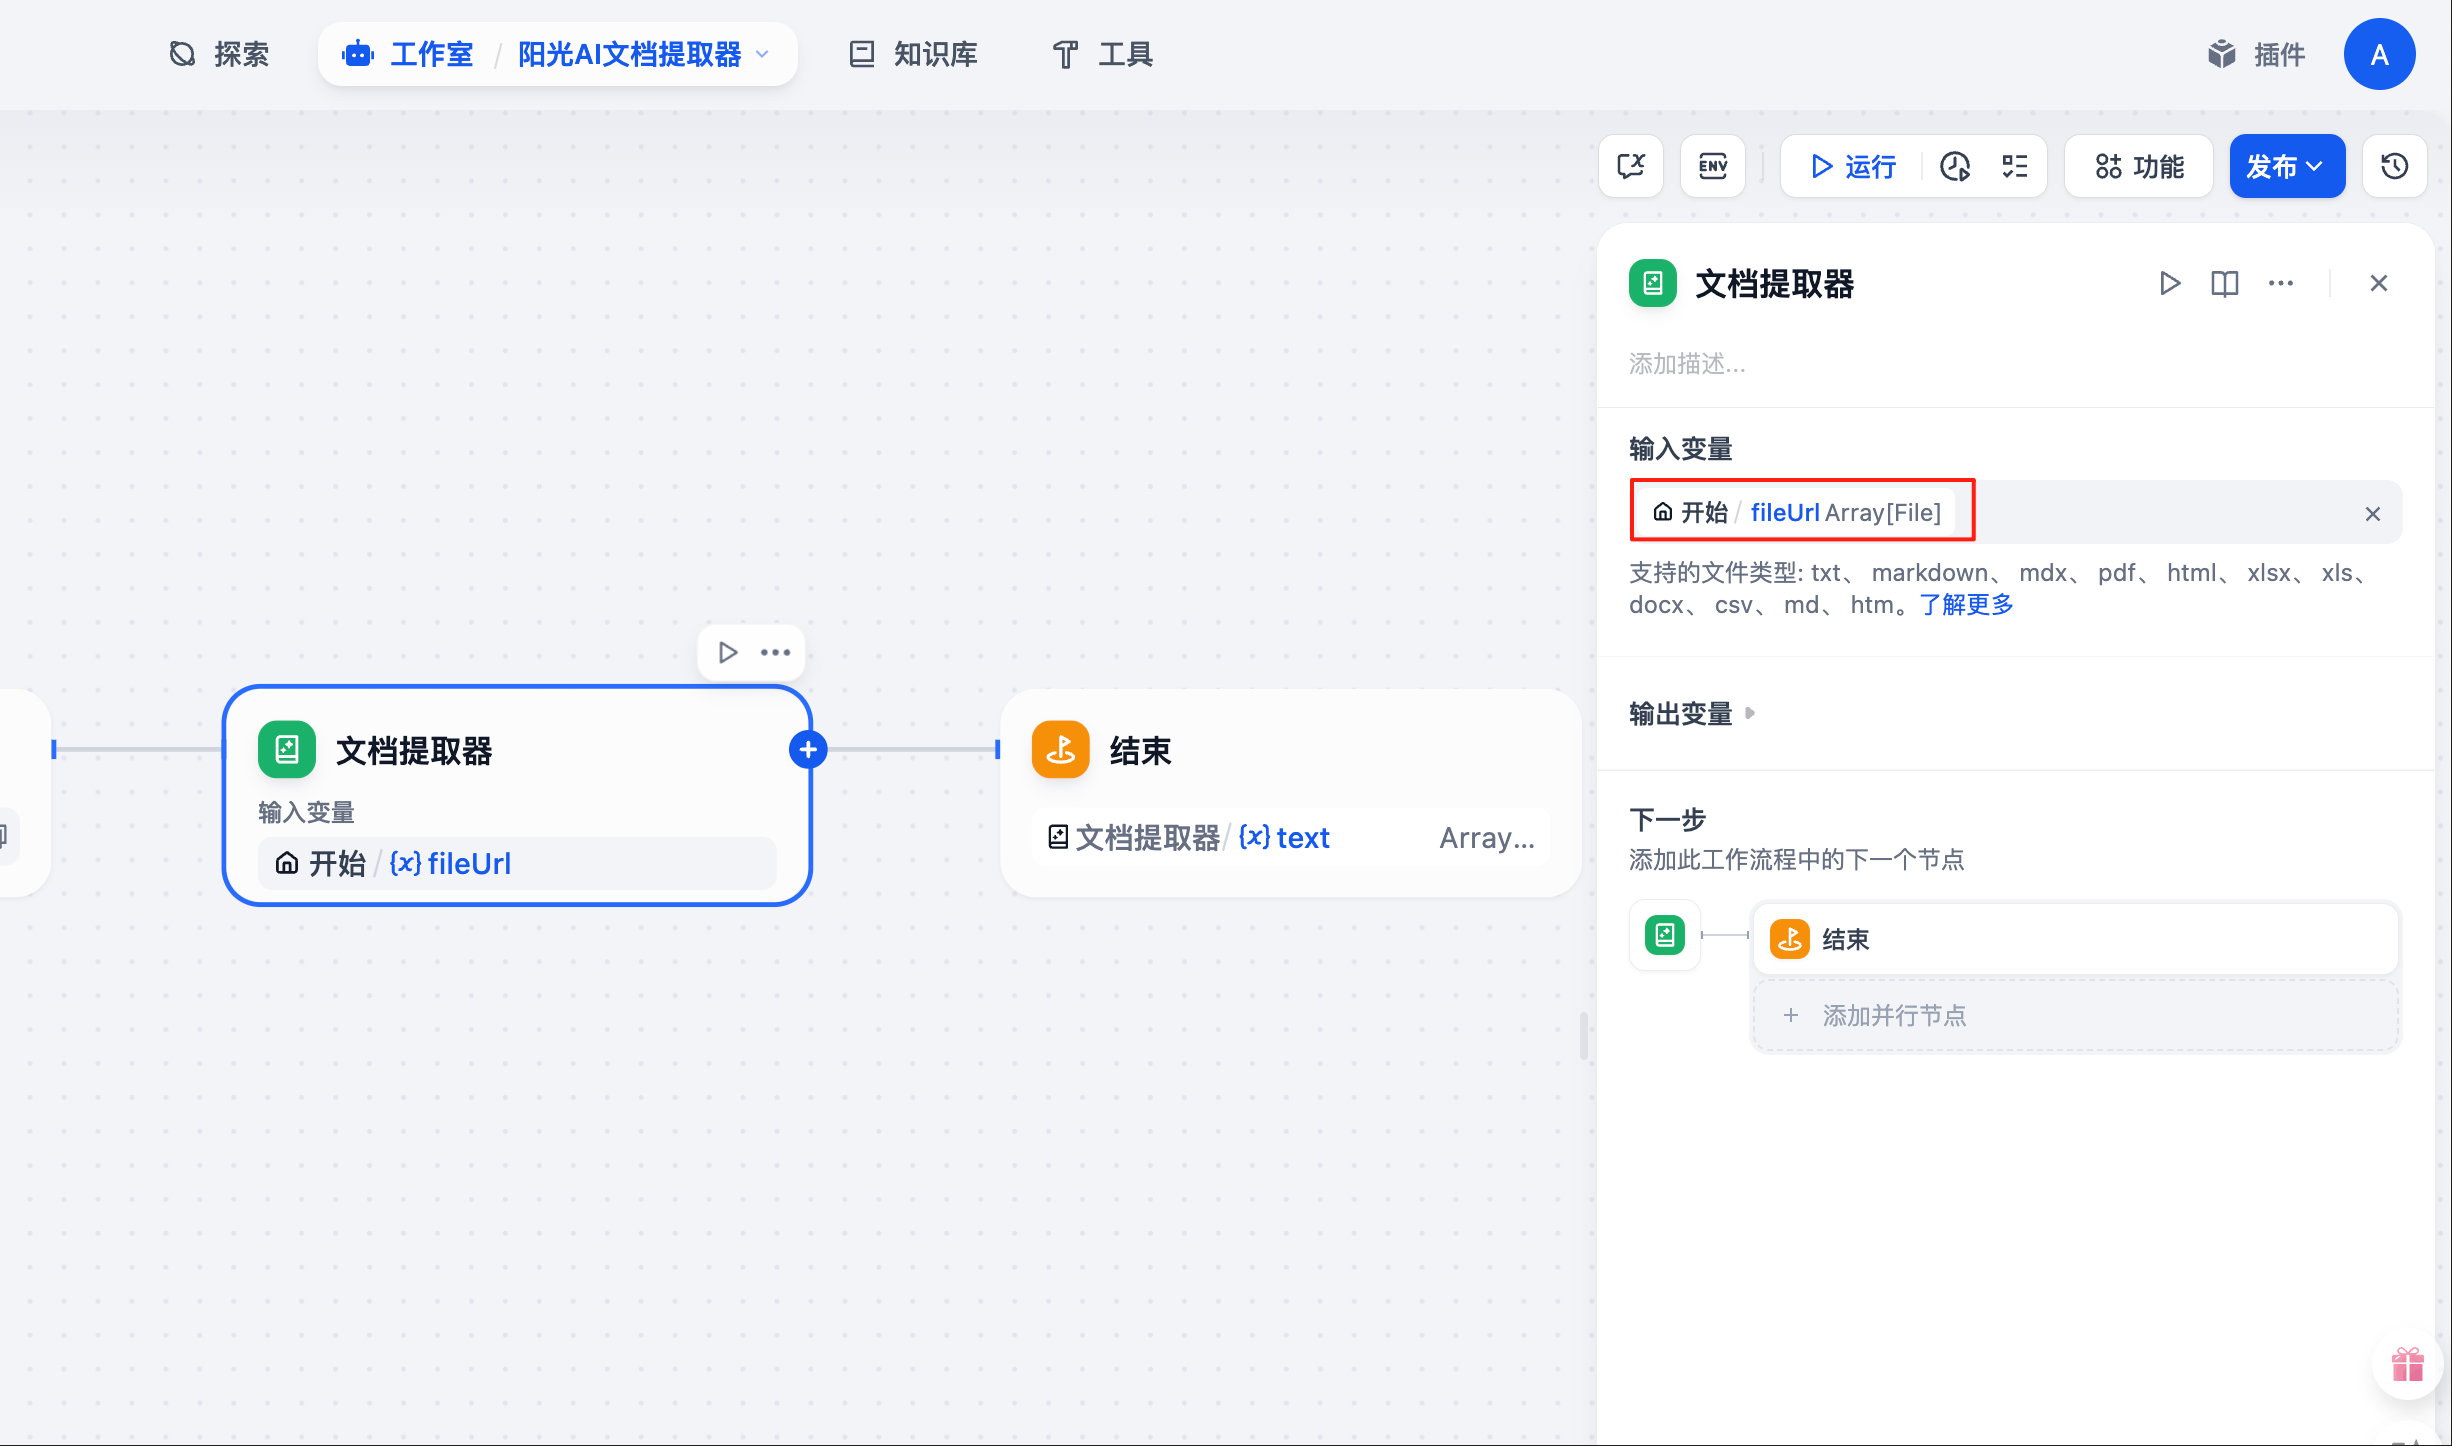This screenshot has height=1446, width=2452.
Task: Open the run history clock icon
Action: [x=1955, y=166]
